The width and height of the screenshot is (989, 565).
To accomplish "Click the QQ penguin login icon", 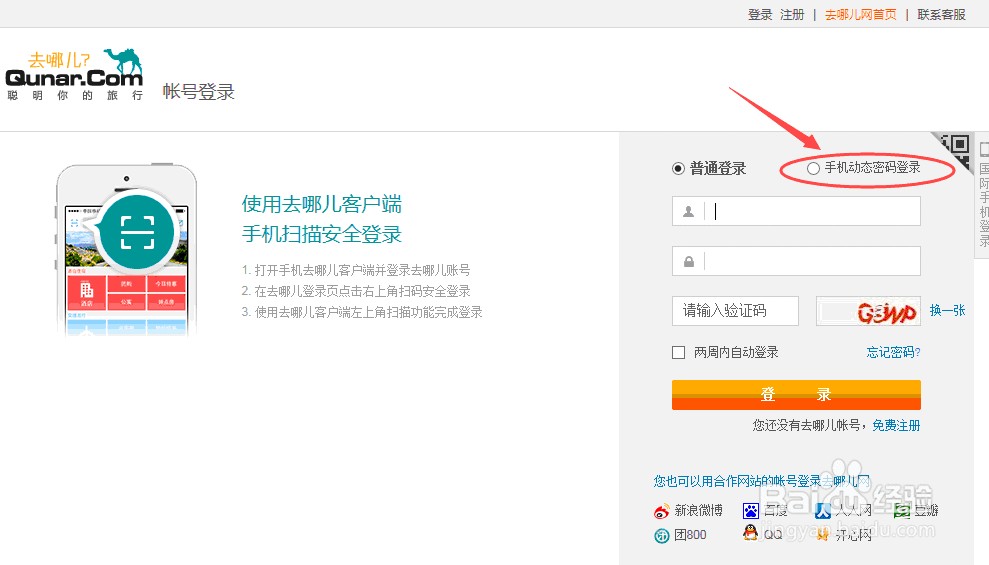I will pos(751,533).
